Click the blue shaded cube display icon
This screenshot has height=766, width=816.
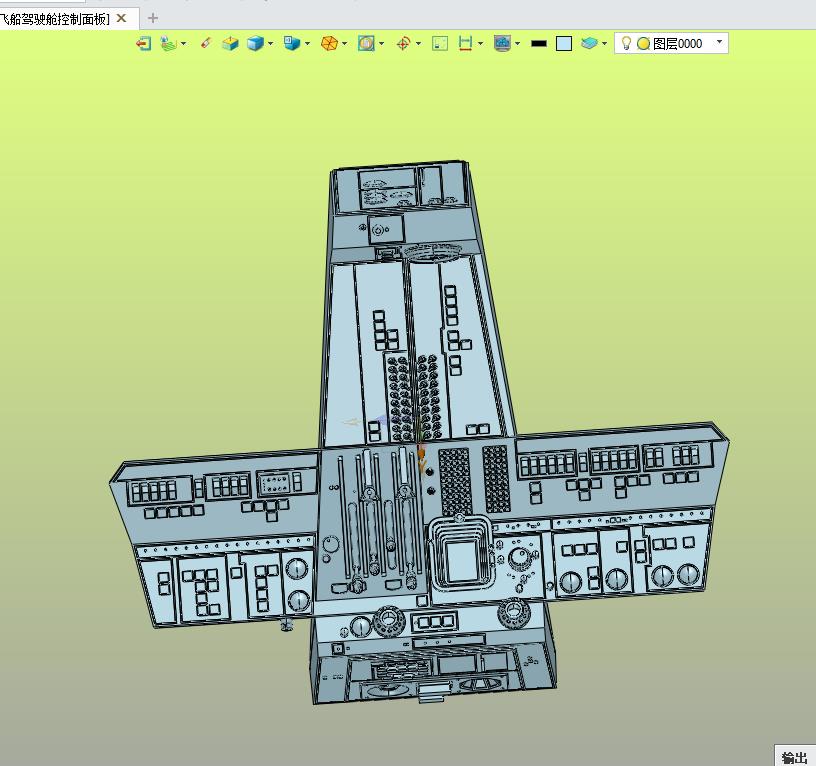point(255,43)
